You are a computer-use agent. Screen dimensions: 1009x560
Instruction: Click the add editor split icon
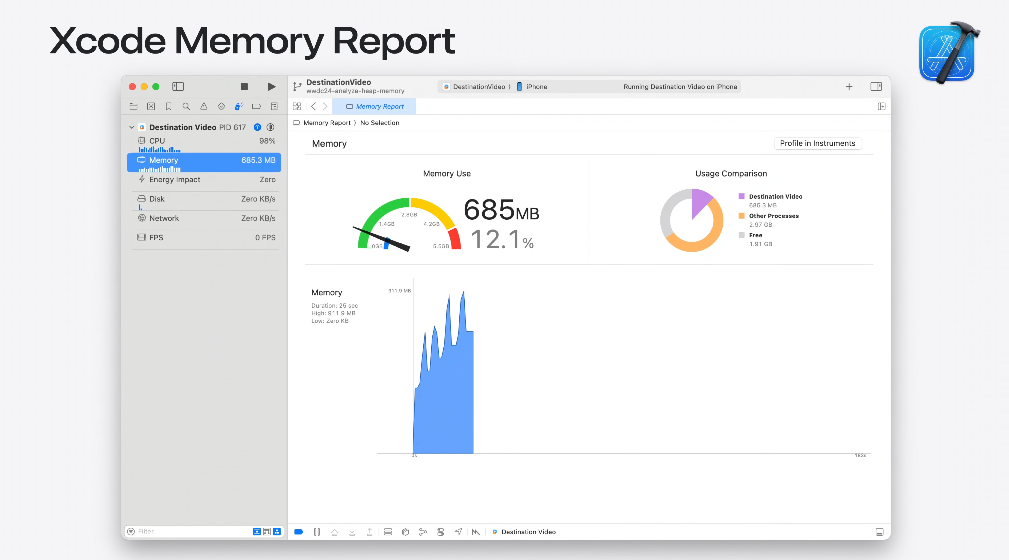pos(882,106)
